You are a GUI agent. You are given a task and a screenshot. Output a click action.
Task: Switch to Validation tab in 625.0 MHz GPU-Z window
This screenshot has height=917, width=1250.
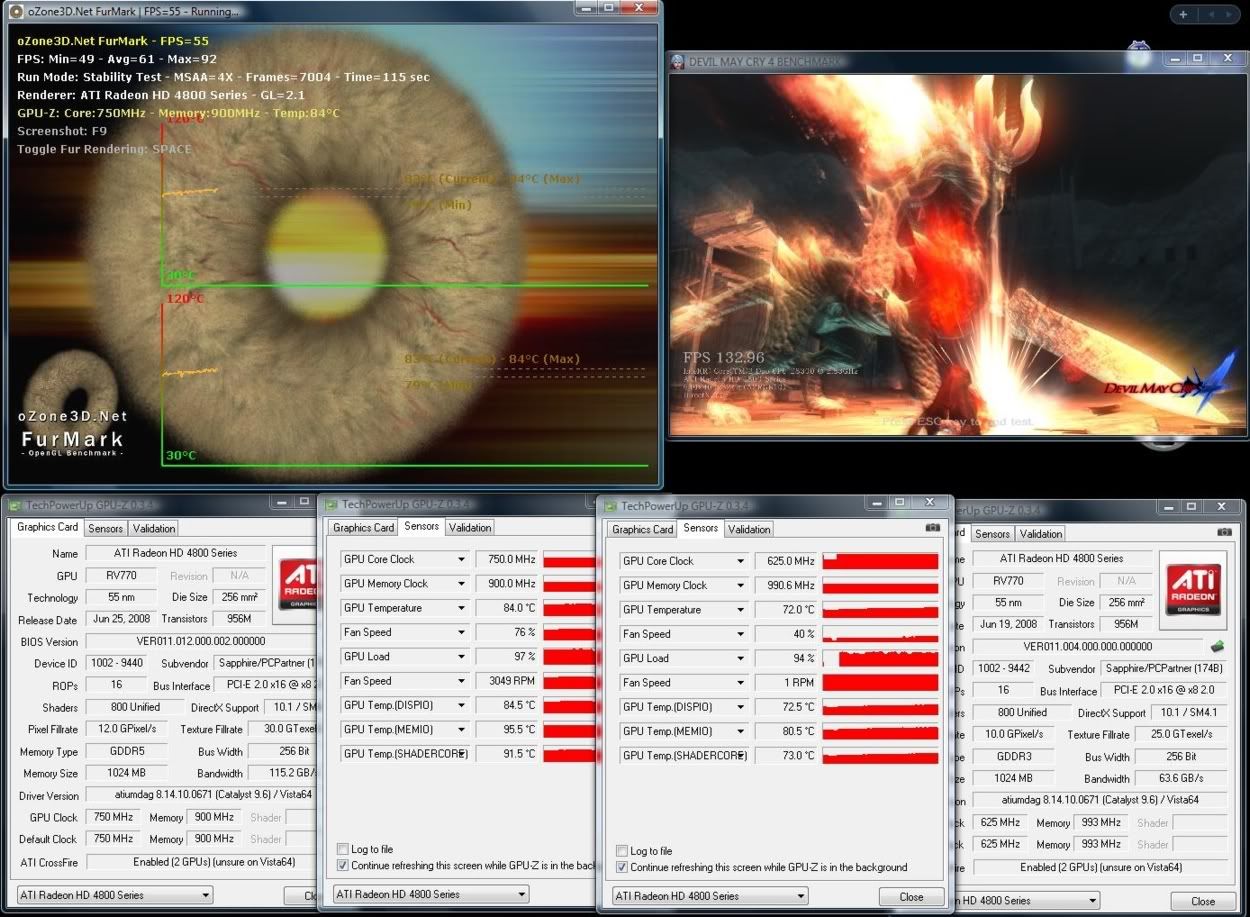click(749, 529)
